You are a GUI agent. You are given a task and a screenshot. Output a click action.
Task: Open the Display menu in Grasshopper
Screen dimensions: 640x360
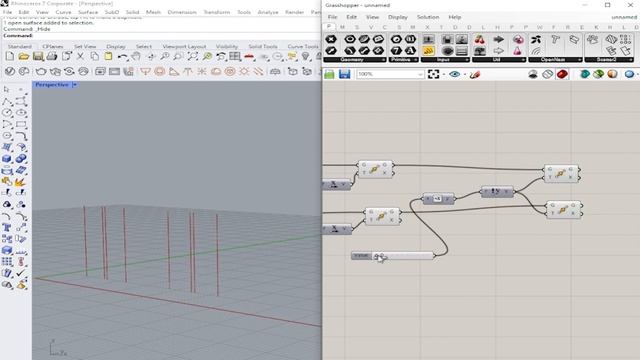click(398, 17)
